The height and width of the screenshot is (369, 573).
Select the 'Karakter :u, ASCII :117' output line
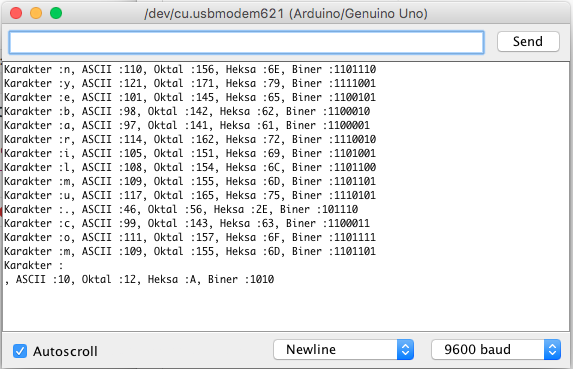click(190, 195)
